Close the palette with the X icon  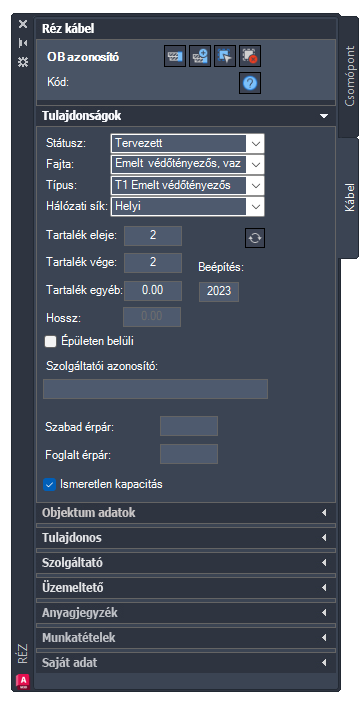[x=22, y=24]
